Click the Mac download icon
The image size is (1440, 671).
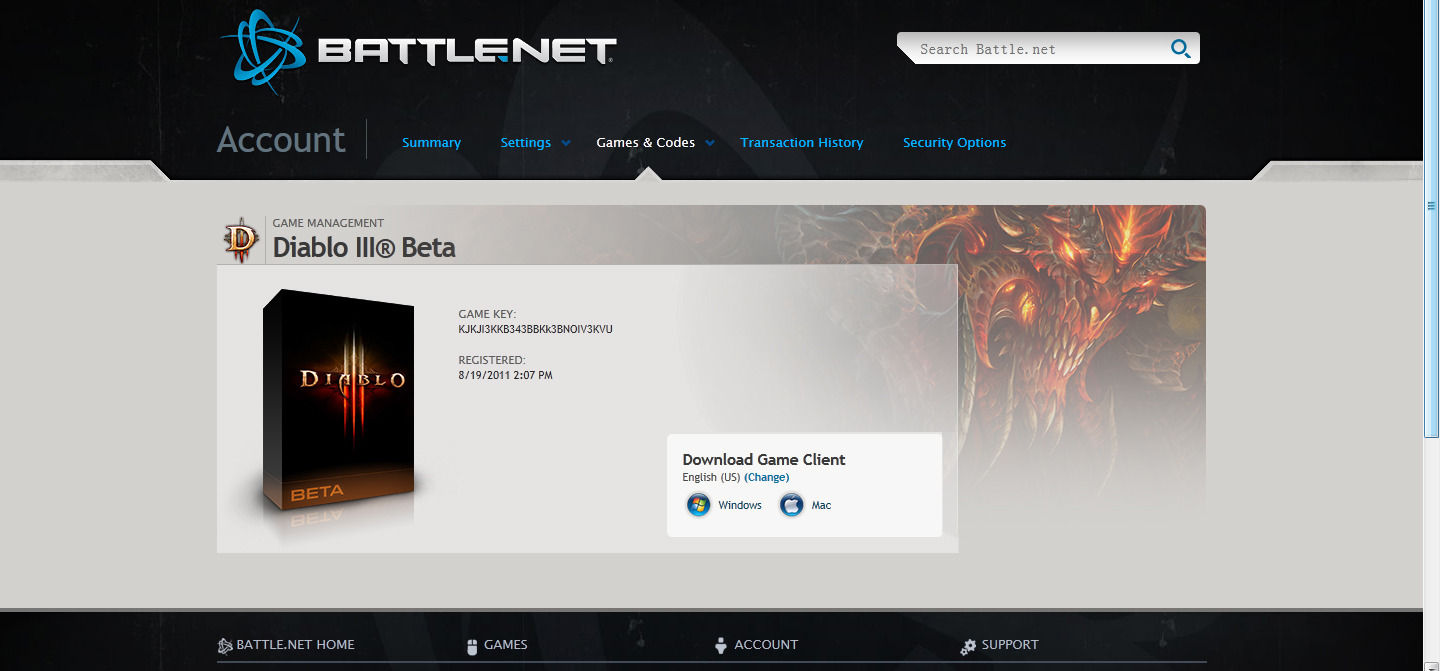791,505
